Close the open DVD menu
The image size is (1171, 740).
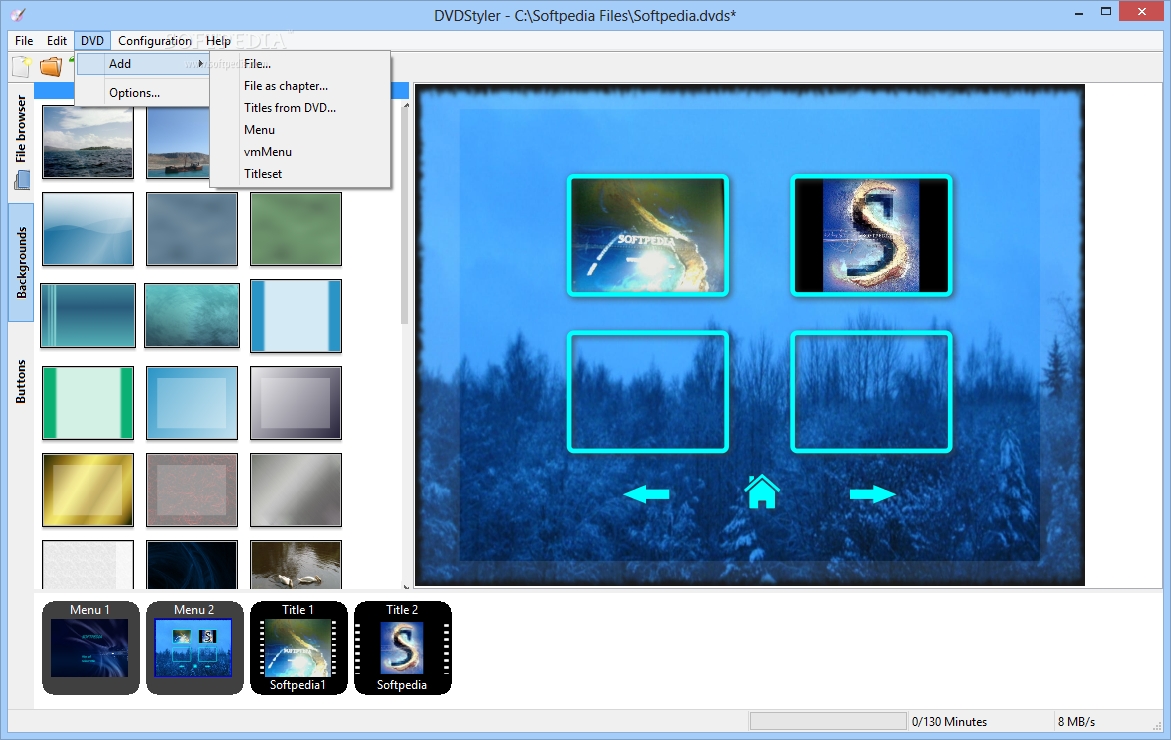pyautogui.click(x=93, y=41)
